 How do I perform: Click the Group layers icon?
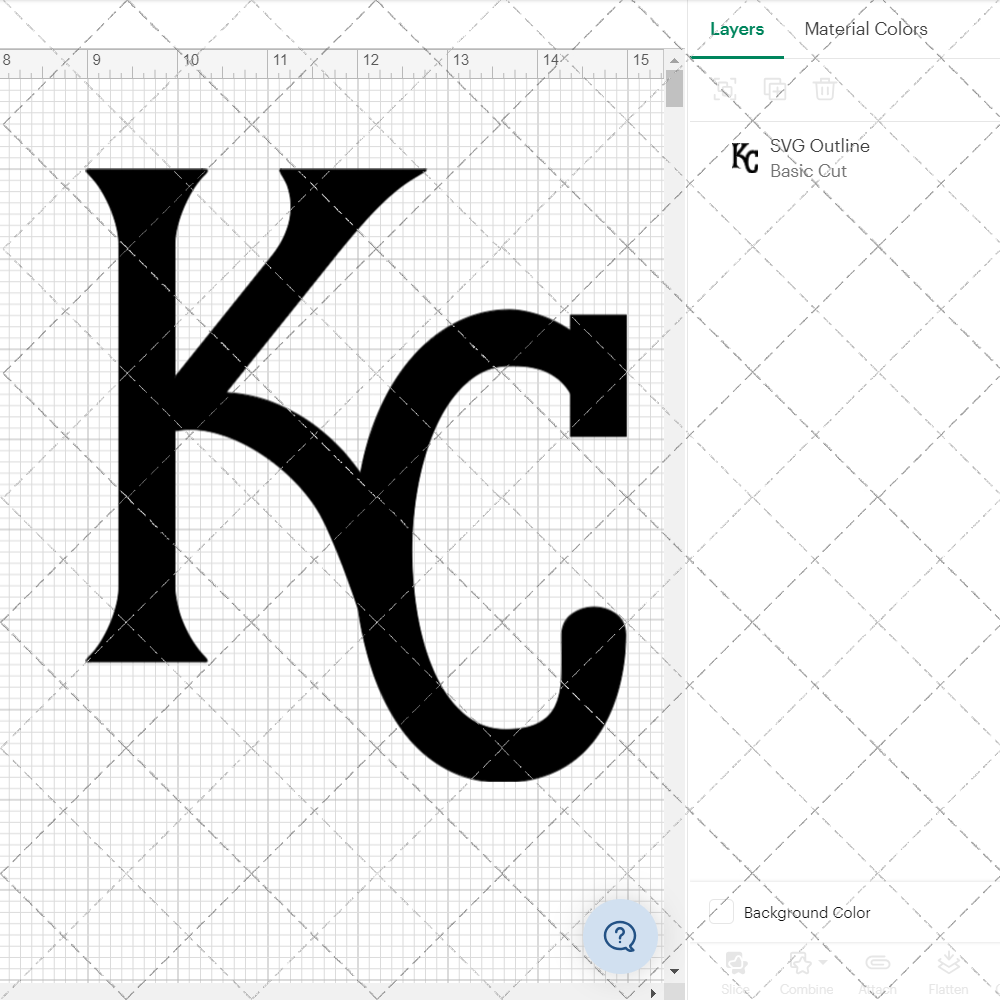click(724, 89)
